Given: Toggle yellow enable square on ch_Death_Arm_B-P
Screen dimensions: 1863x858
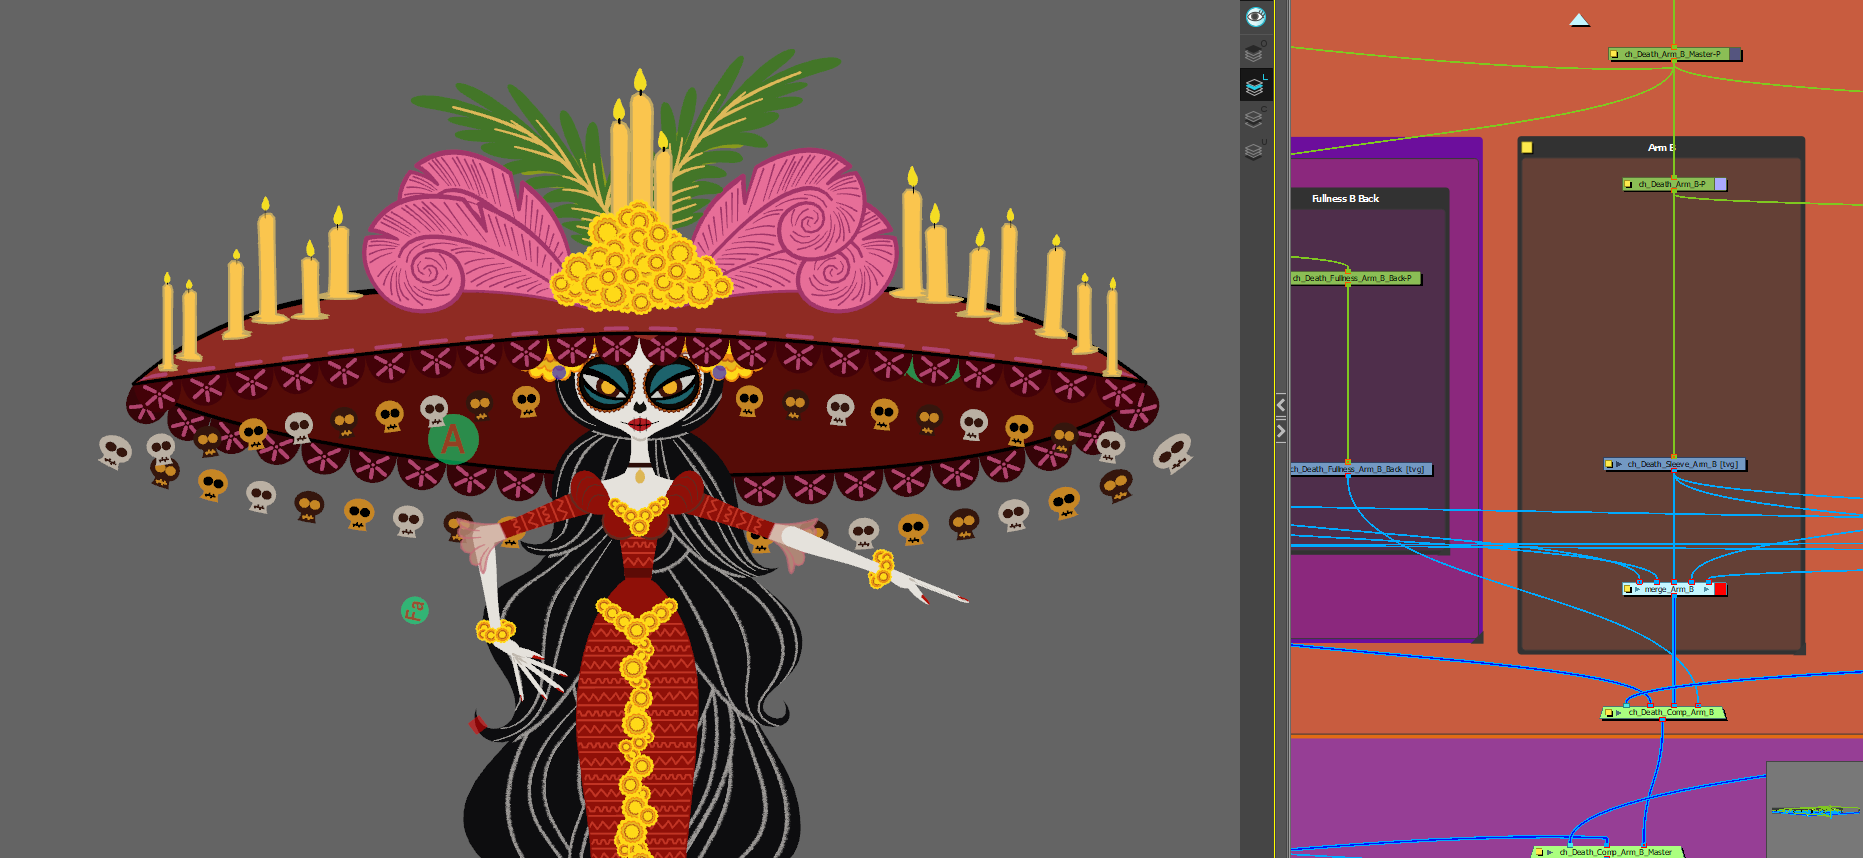Looking at the screenshot, I should tap(1628, 184).
